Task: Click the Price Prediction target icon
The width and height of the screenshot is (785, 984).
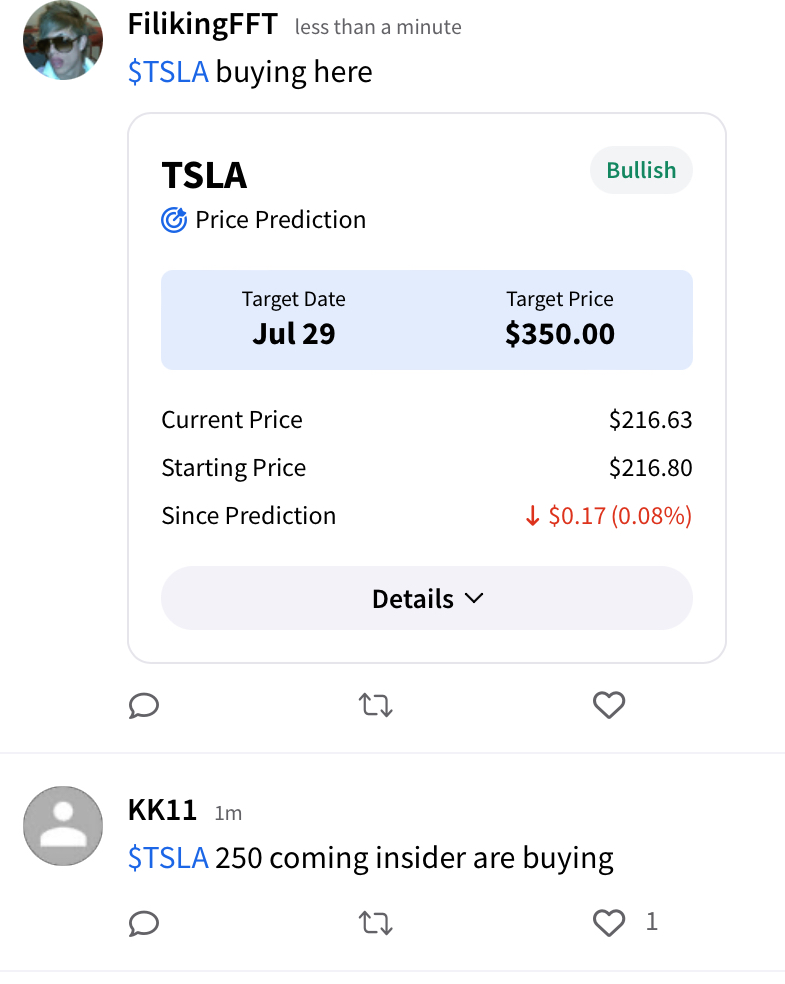Action: coord(174,220)
